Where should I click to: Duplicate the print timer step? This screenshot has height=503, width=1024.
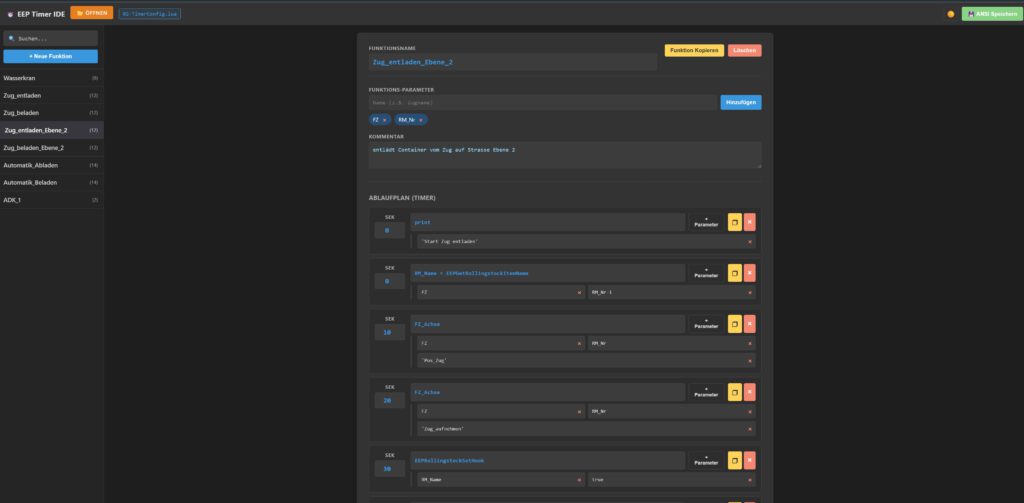734,222
